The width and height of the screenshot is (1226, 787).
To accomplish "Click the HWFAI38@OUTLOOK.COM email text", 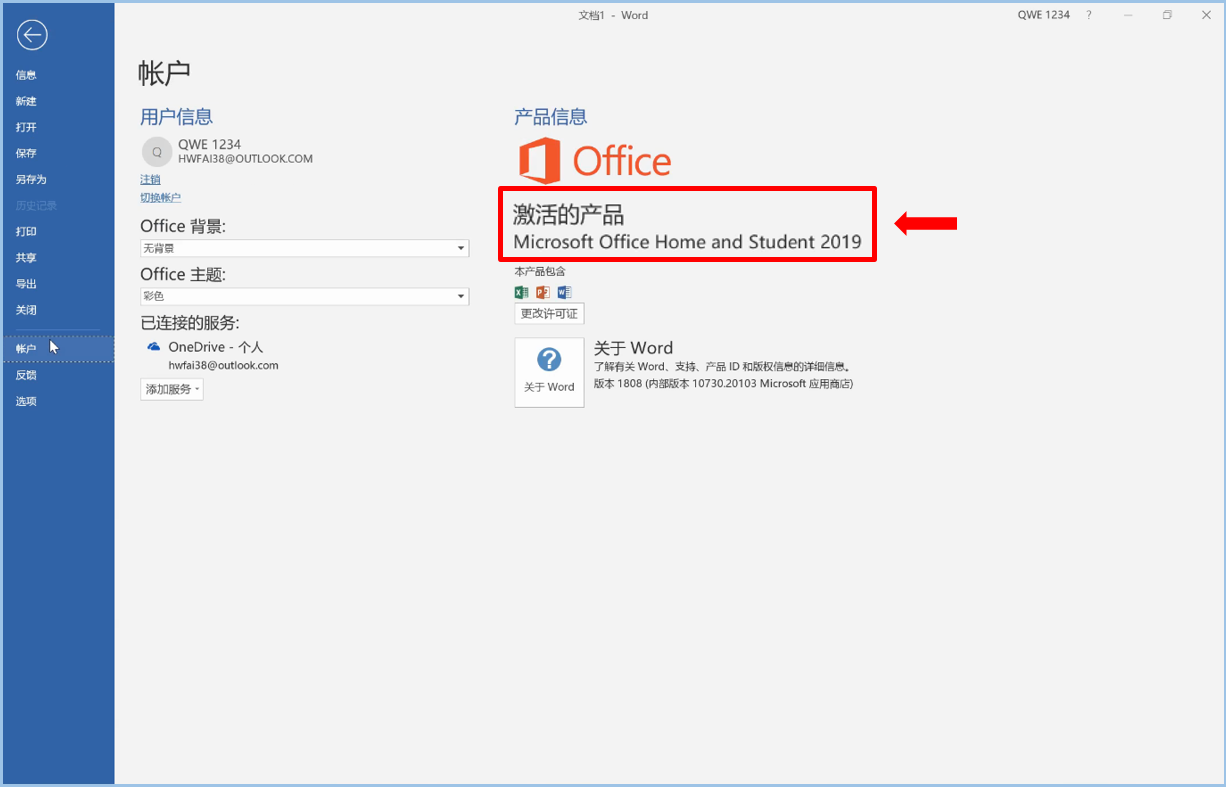I will tap(246, 159).
